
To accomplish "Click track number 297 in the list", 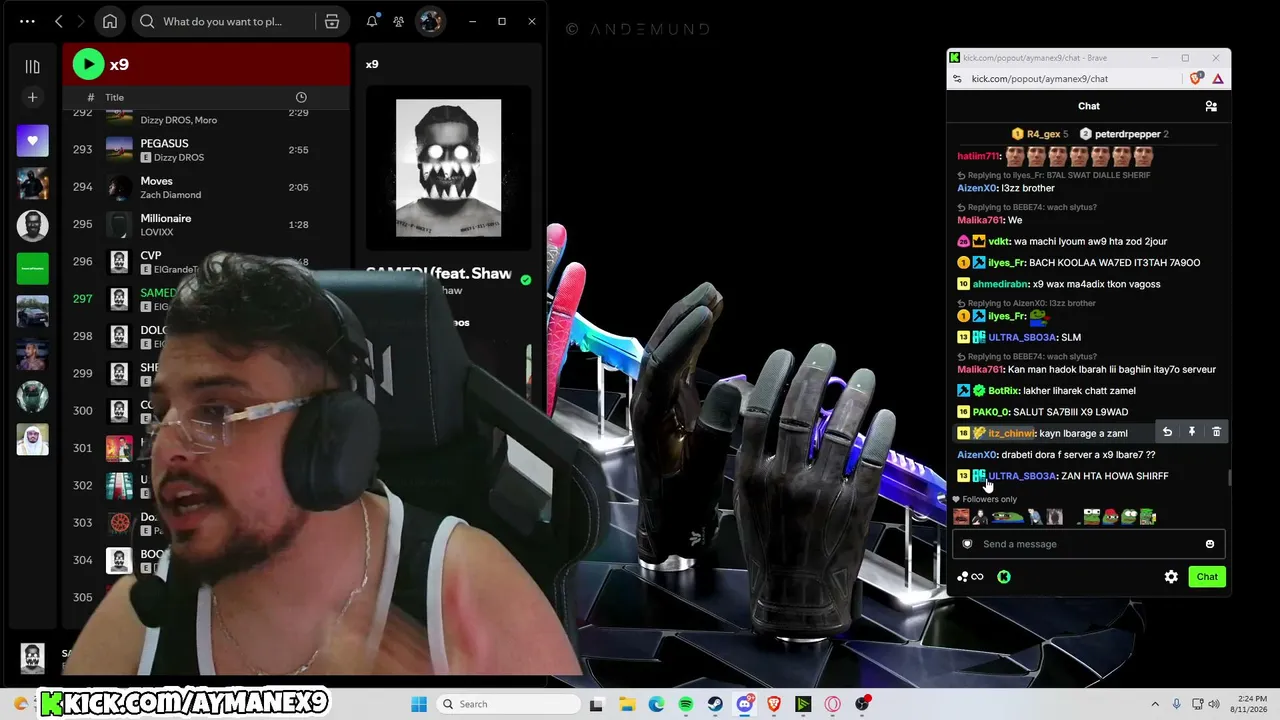I will pyautogui.click(x=82, y=298).
